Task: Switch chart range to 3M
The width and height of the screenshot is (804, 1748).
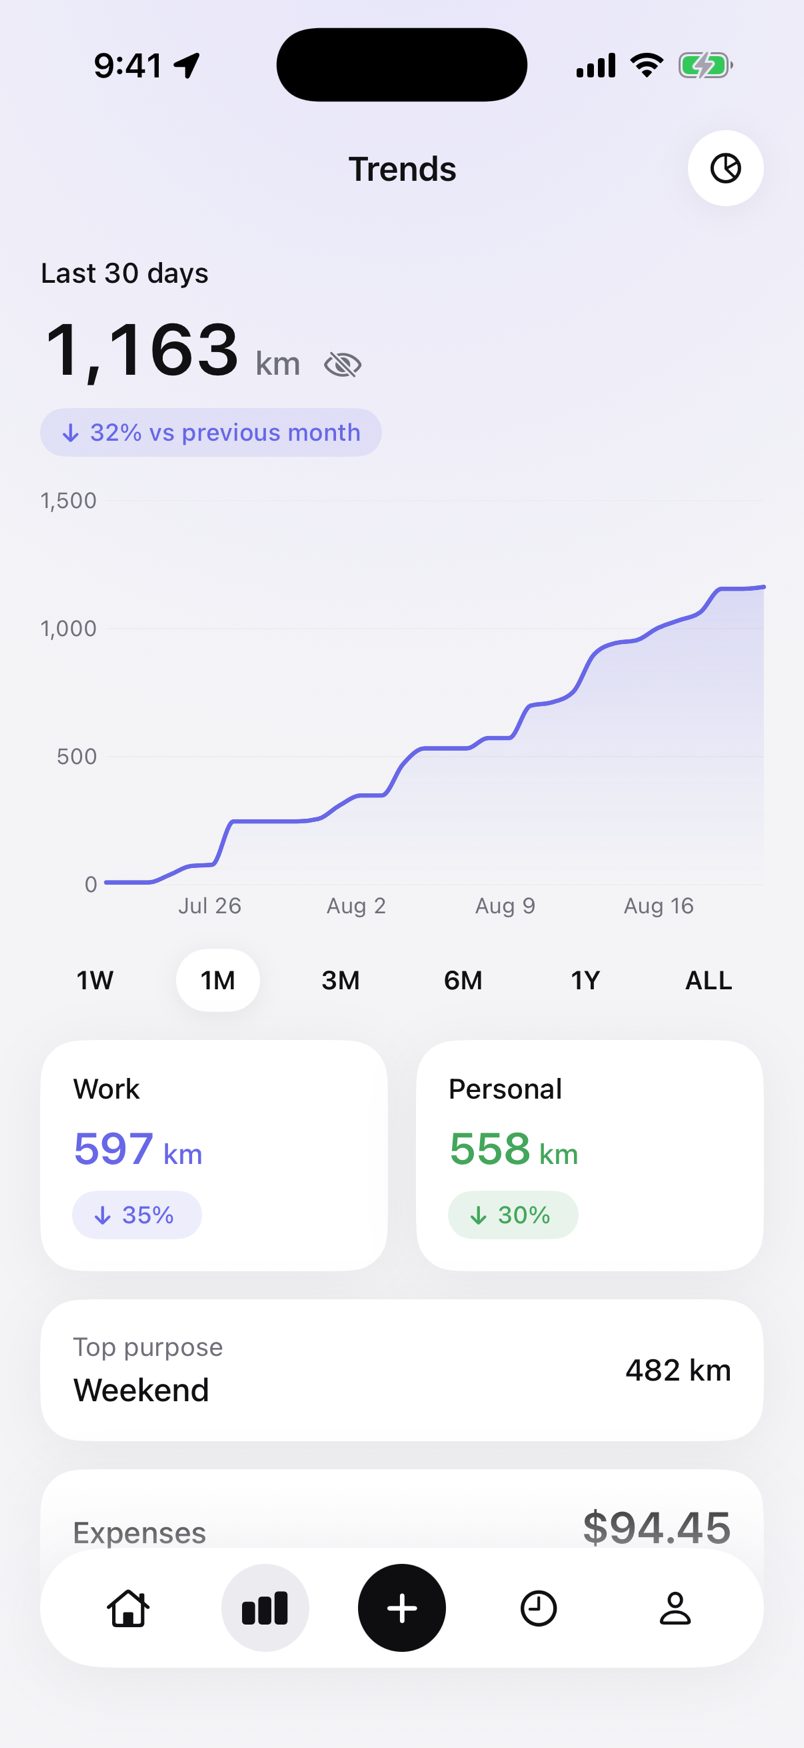Action: (x=340, y=980)
